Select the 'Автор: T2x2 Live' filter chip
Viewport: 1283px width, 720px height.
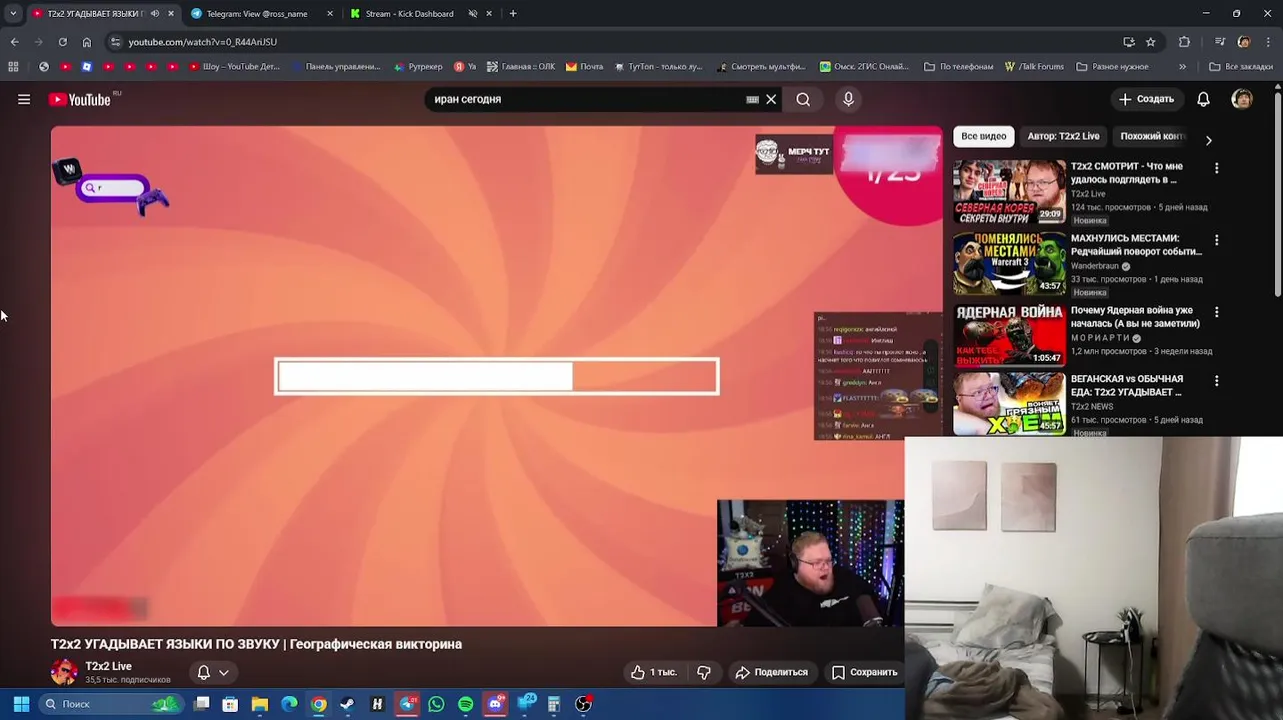click(1063, 136)
